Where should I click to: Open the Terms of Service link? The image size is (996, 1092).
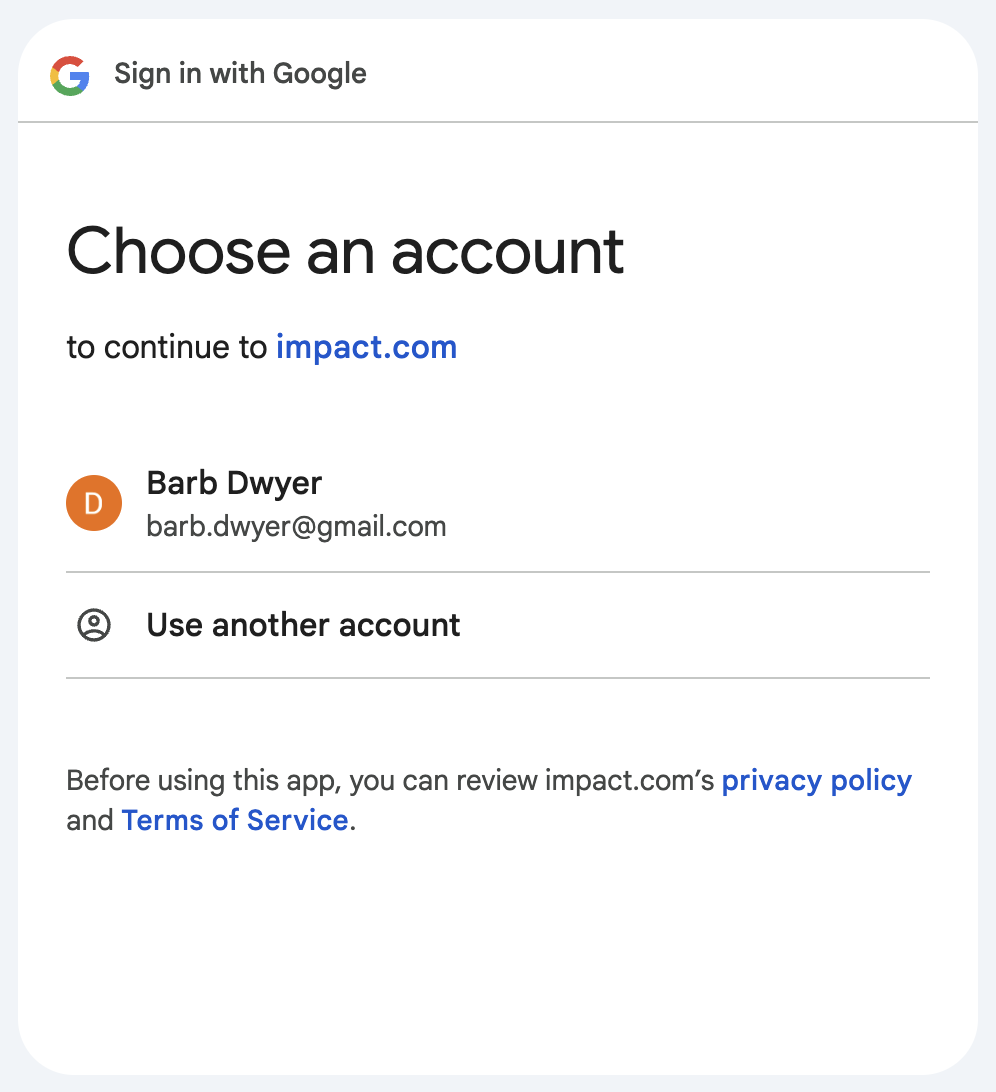coord(234,821)
